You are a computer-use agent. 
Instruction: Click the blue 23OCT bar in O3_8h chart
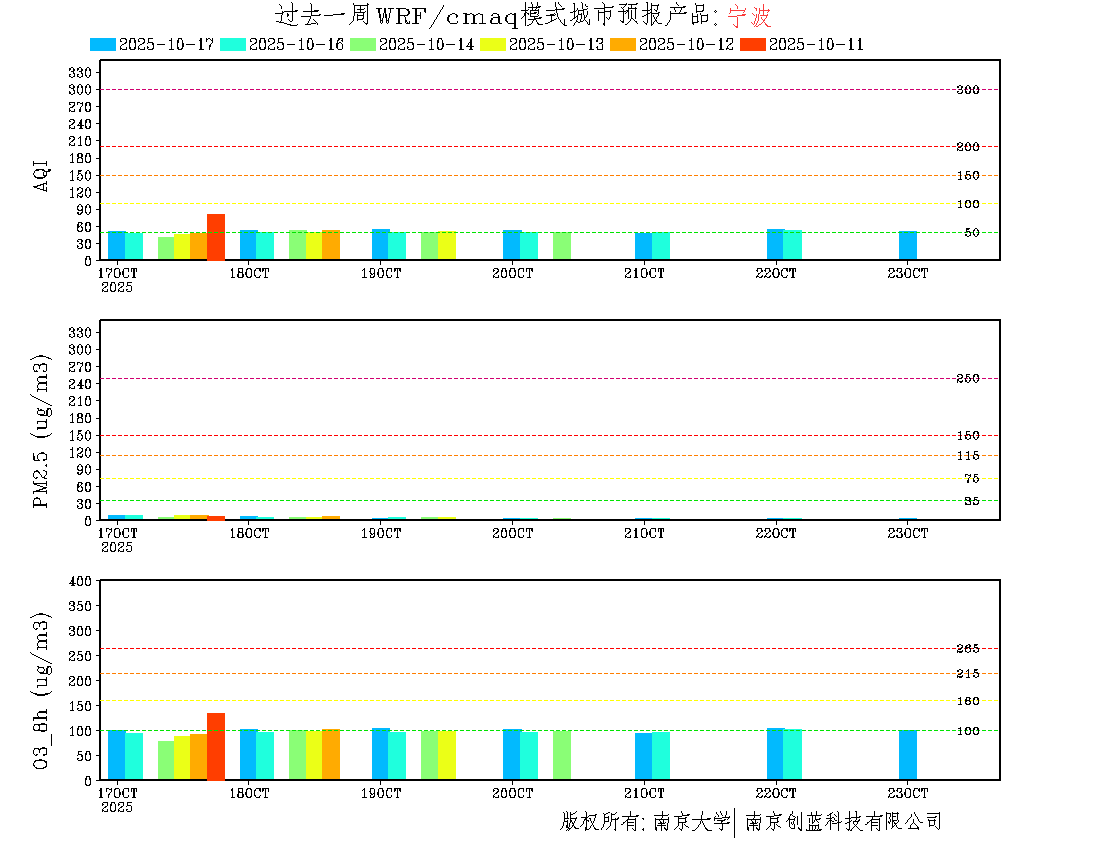click(907, 755)
